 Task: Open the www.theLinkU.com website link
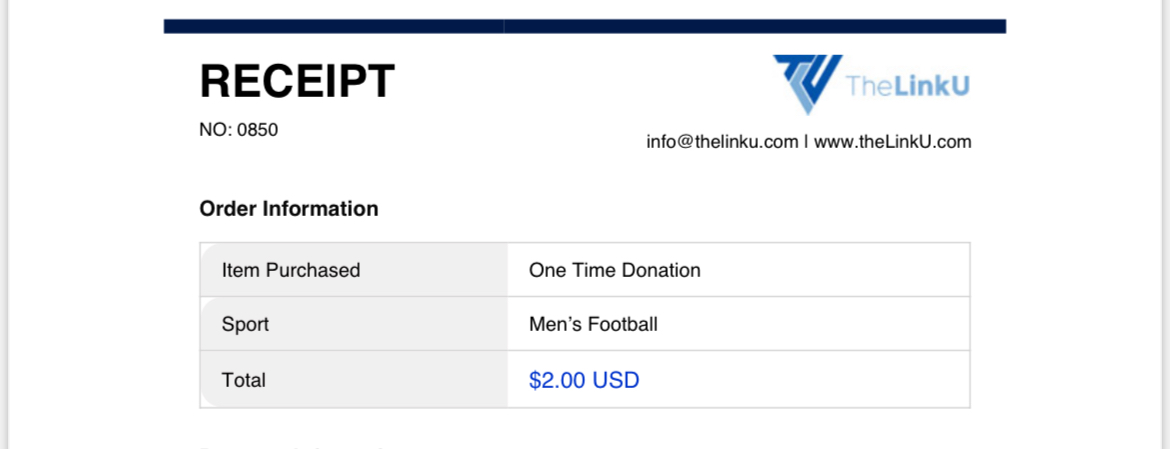892,142
